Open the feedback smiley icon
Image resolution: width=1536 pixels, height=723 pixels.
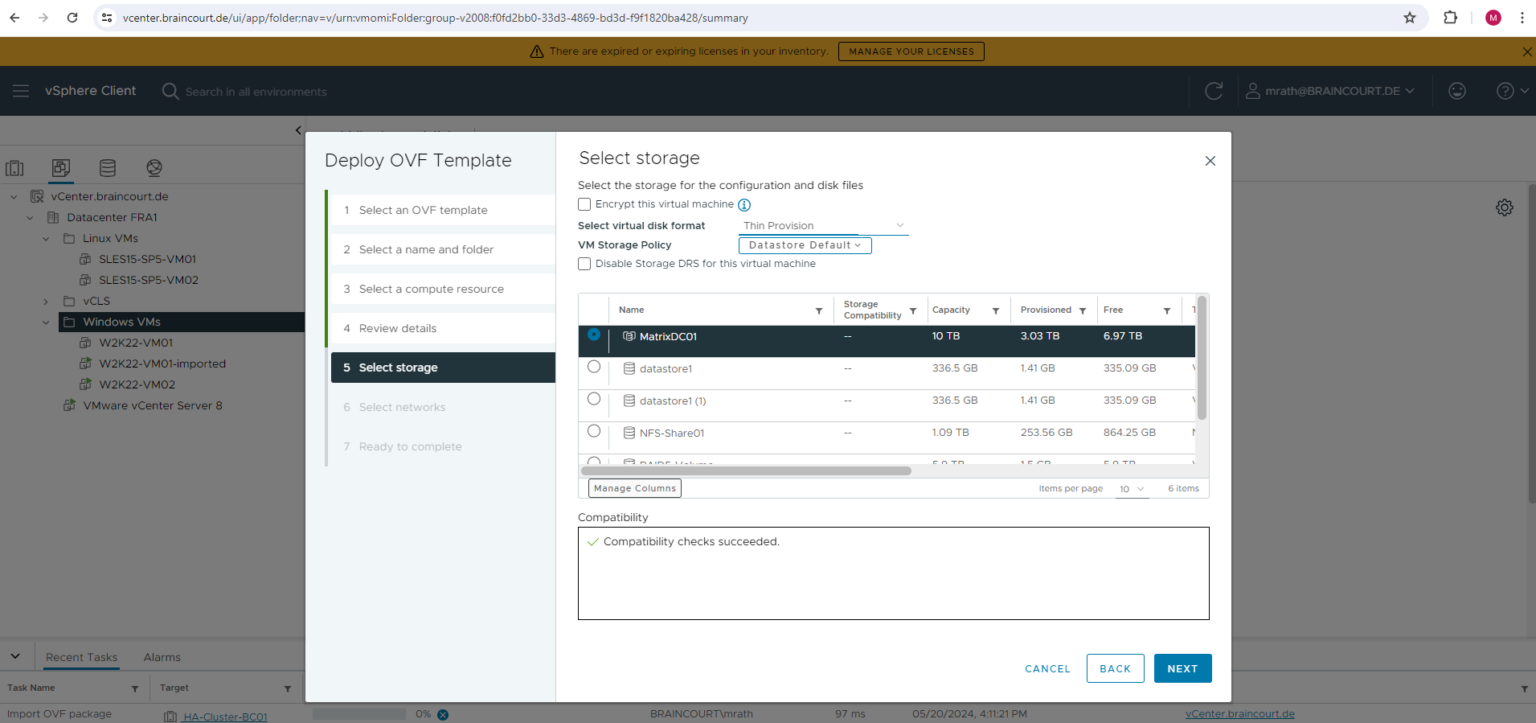pos(1457,90)
